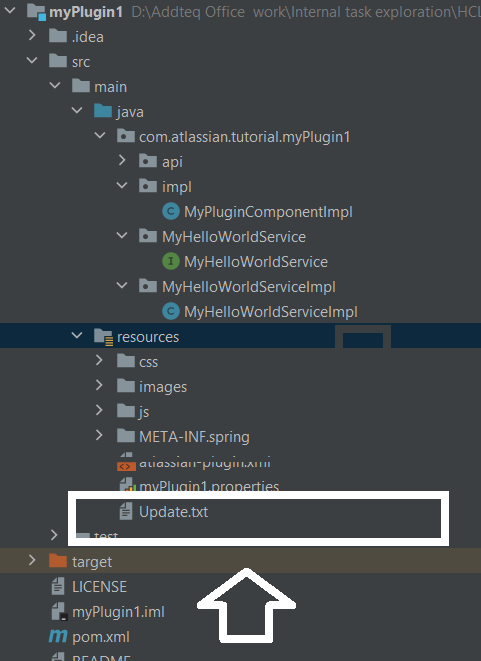Click the js folder icon
481x661 pixels.
pos(126,411)
